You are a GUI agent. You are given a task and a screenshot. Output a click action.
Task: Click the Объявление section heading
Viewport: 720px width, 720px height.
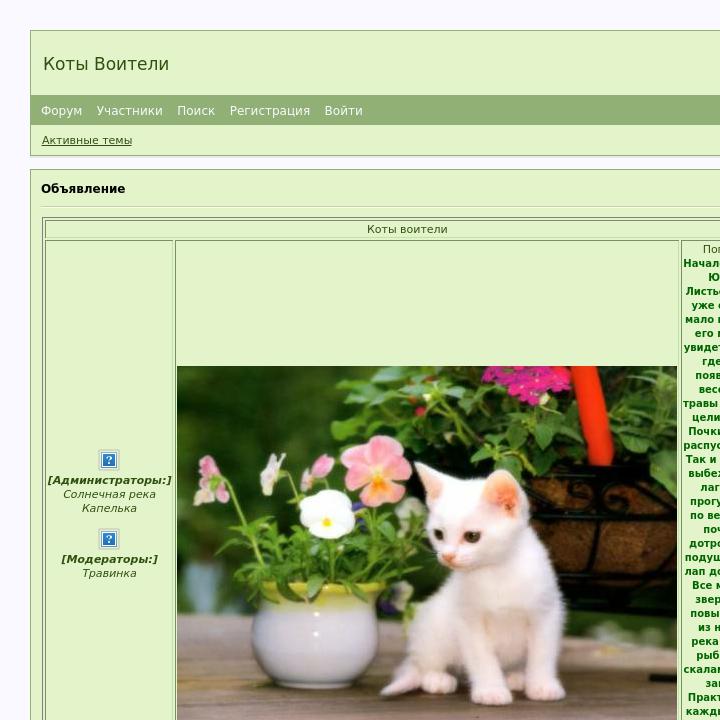pyautogui.click(x=83, y=189)
